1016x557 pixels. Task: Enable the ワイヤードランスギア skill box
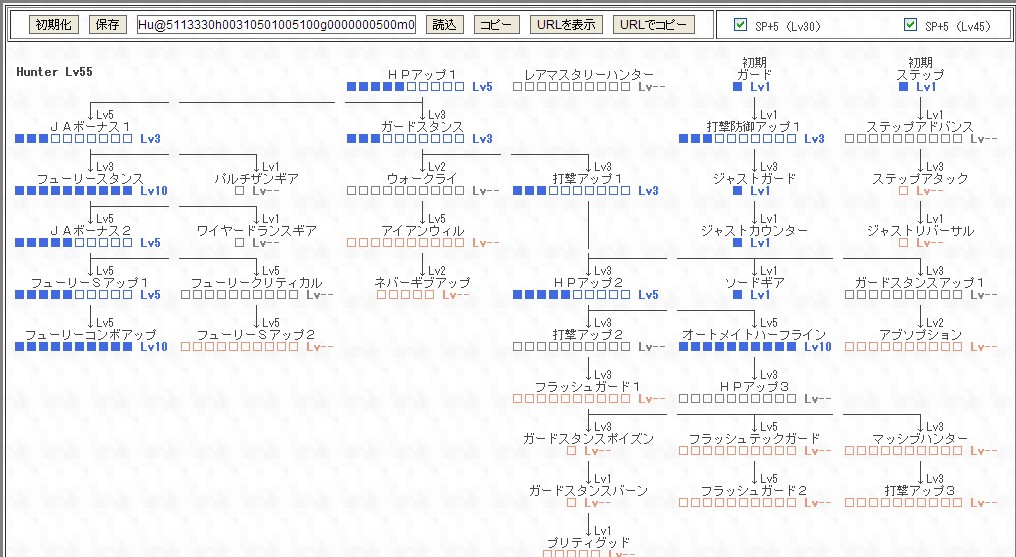239,243
